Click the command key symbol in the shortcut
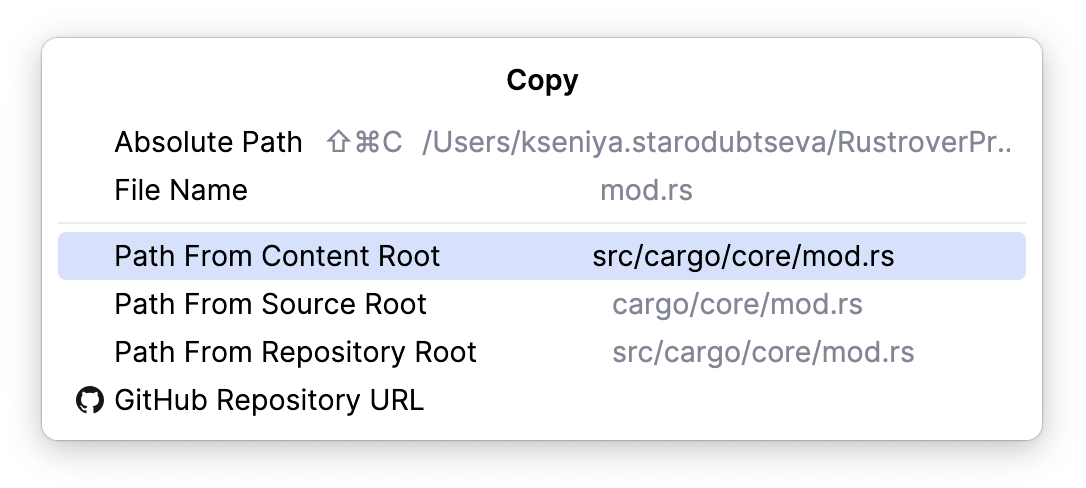 click(x=365, y=143)
